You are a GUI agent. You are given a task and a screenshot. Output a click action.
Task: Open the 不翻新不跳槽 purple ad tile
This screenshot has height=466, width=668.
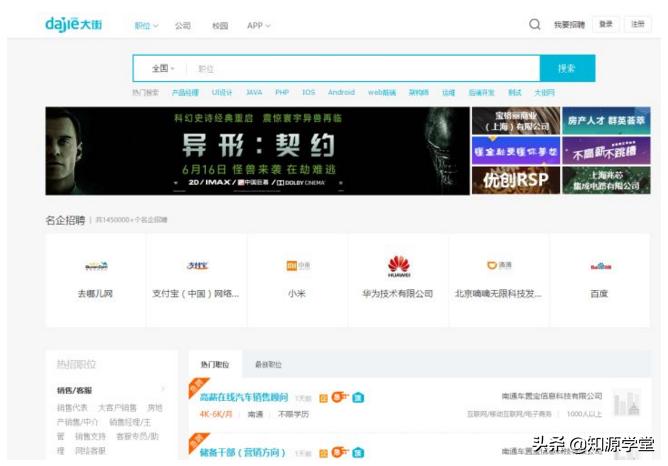pos(606,151)
